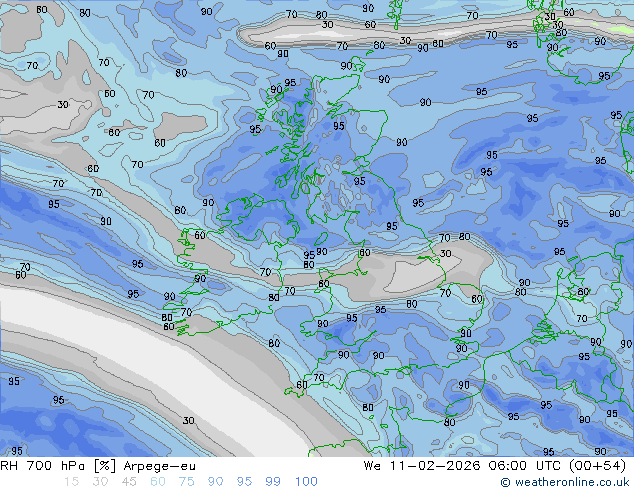Select legend value 30 in color scale
Screen dimensions: 634x490
pos(100,482)
